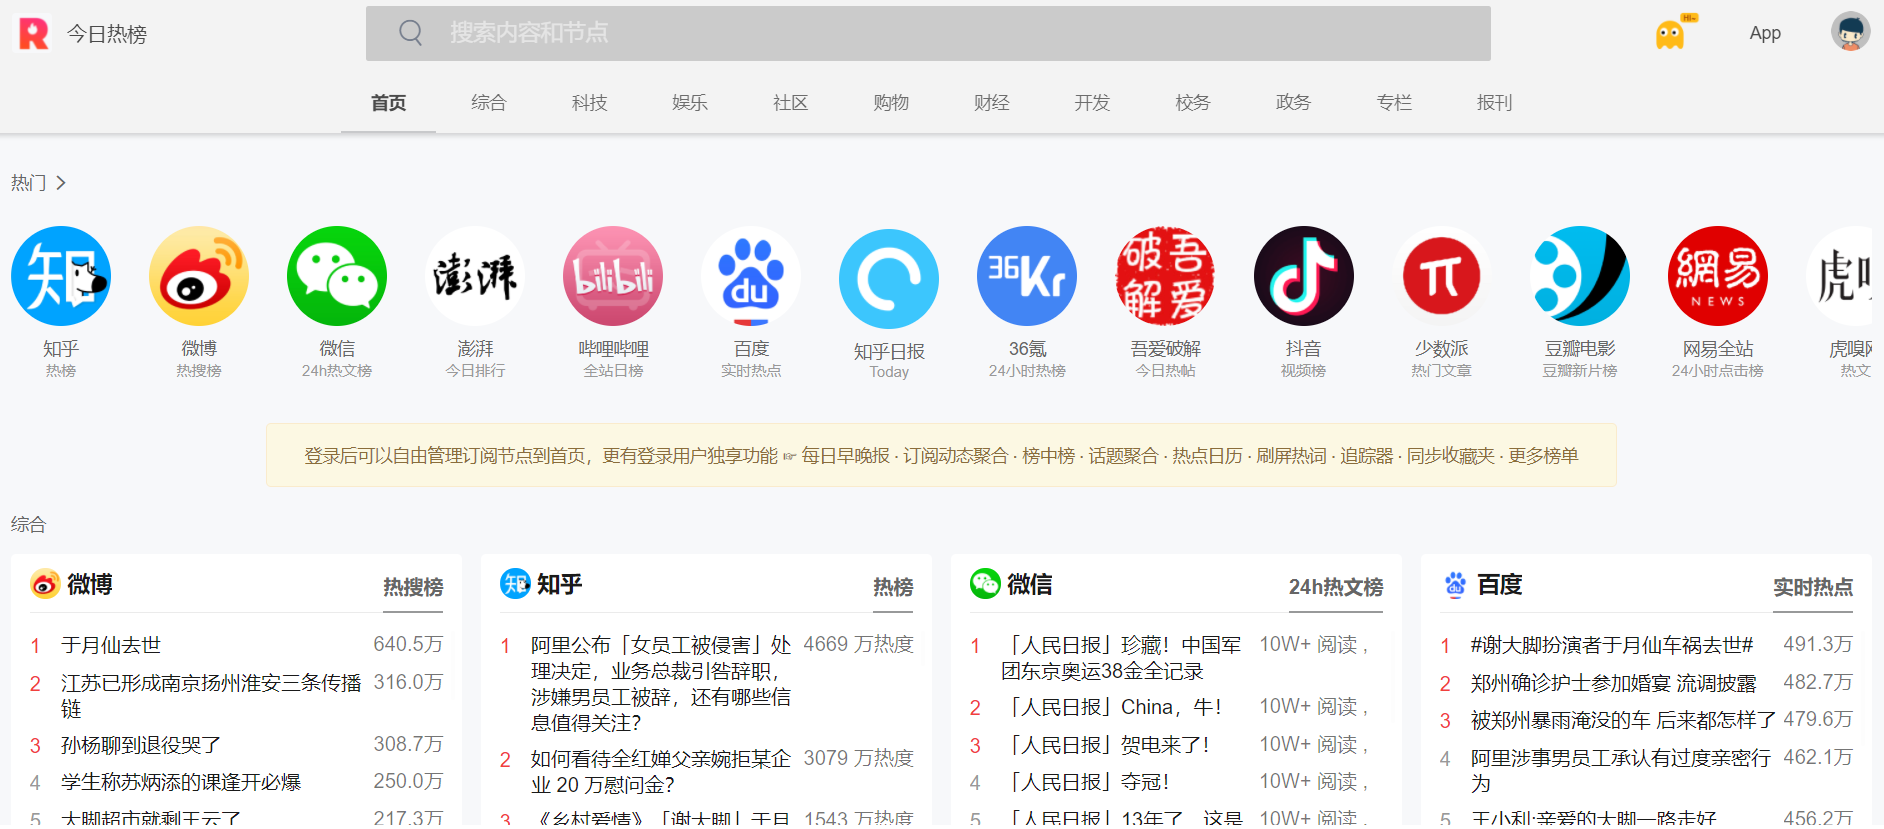Open Baidu topic #谢大脚扮演者于月仙车祸去世#
1884x829 pixels.
pos(1612,645)
